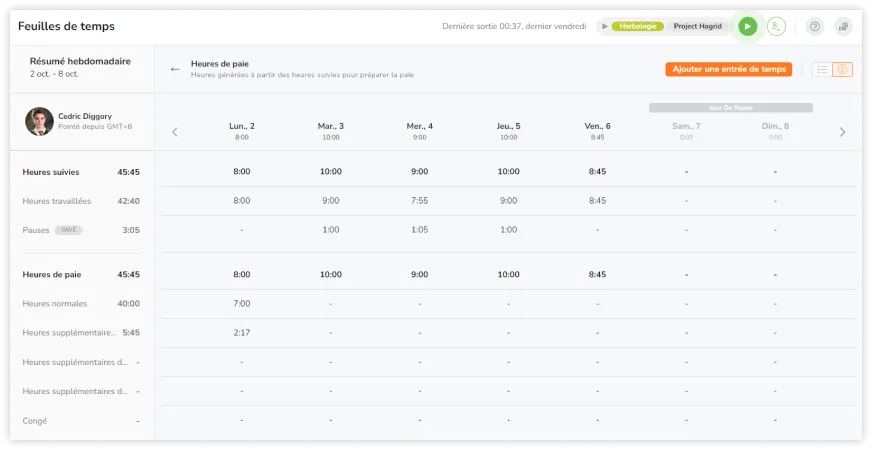
Task: Click Ajouter une entrée de temps button
Action: pyautogui.click(x=729, y=69)
